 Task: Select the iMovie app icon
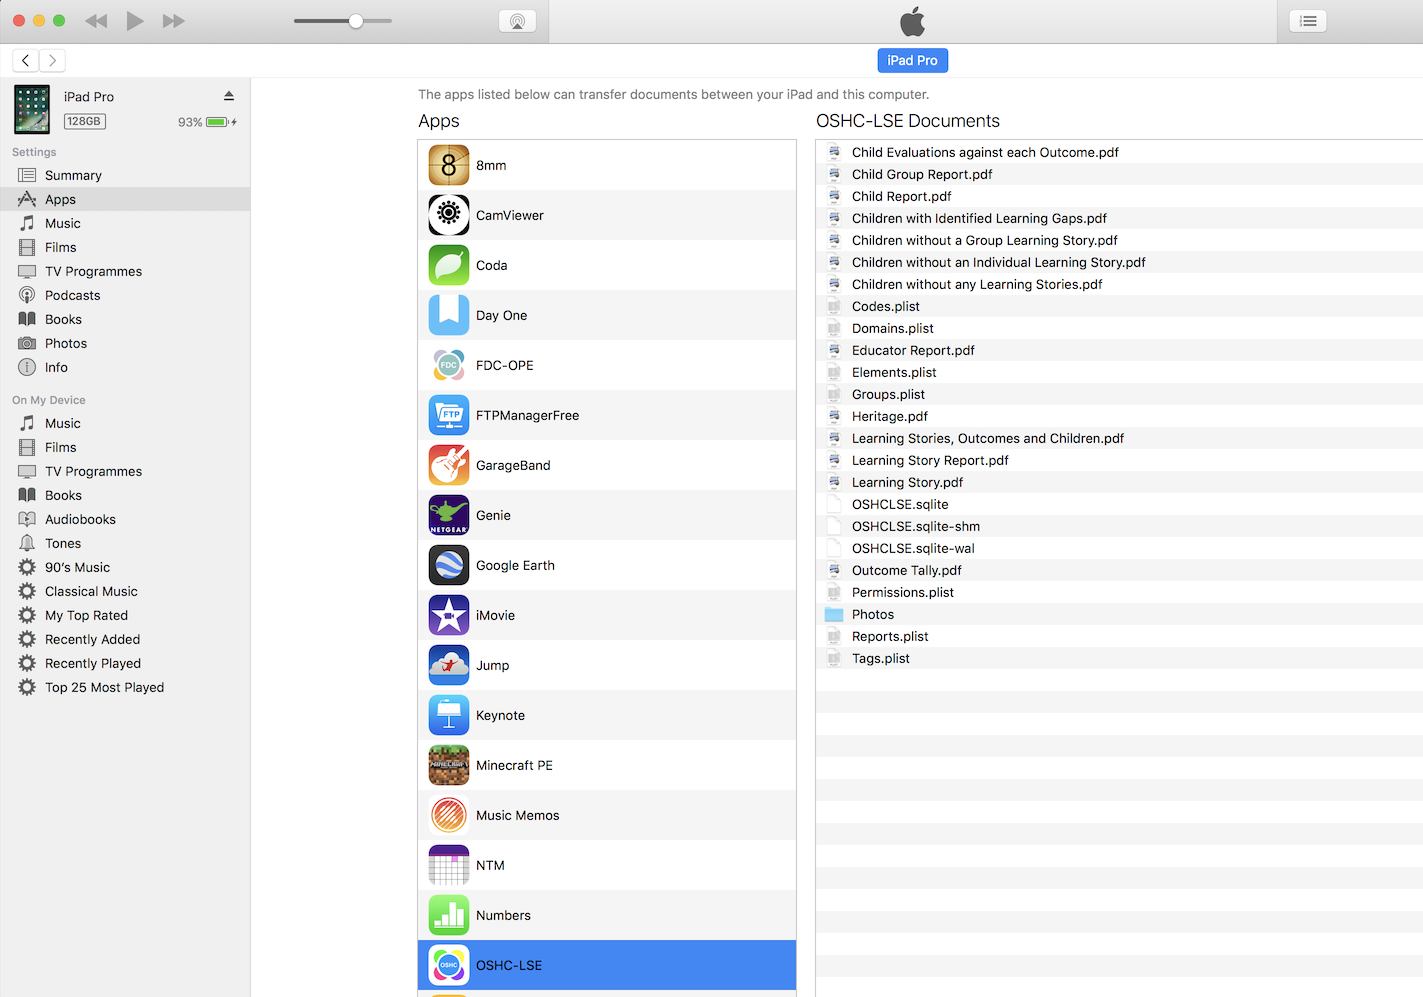[x=449, y=615]
